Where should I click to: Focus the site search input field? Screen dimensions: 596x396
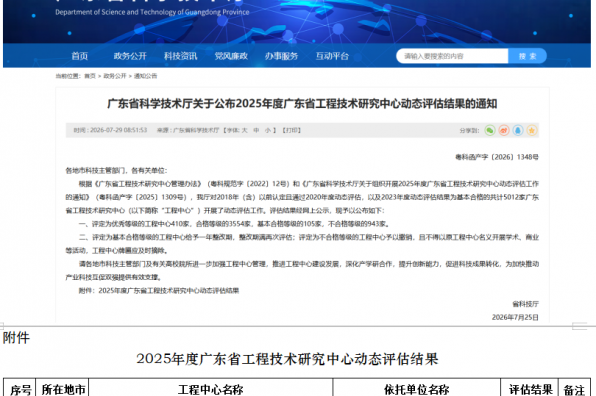452,56
